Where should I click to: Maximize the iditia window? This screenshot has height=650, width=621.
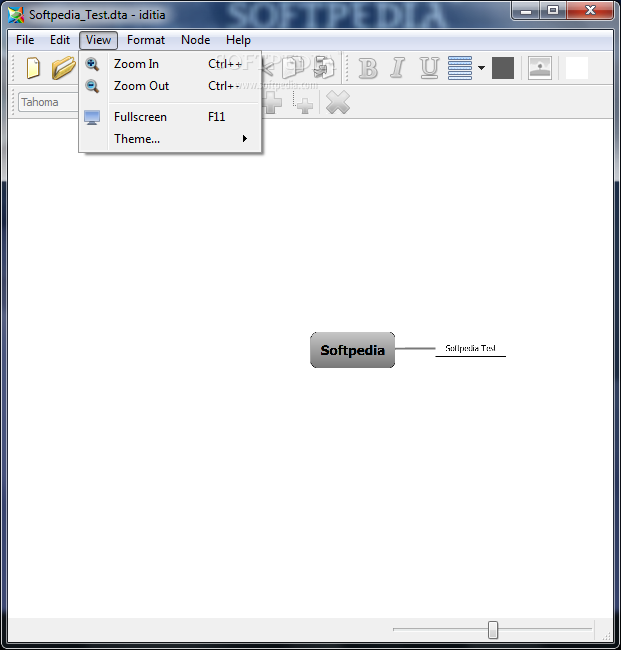click(x=553, y=11)
